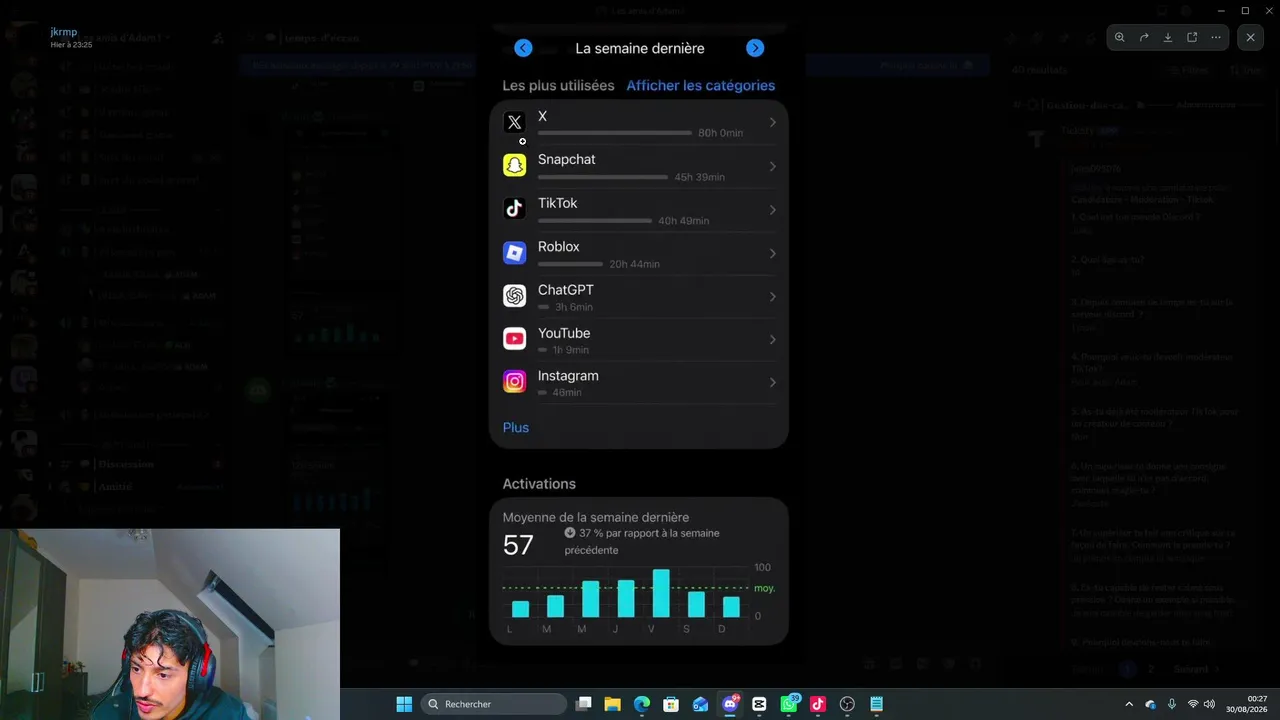Image resolution: width=1280 pixels, height=720 pixels.
Task: Expand the Instagram row chevron
Action: 772,382
